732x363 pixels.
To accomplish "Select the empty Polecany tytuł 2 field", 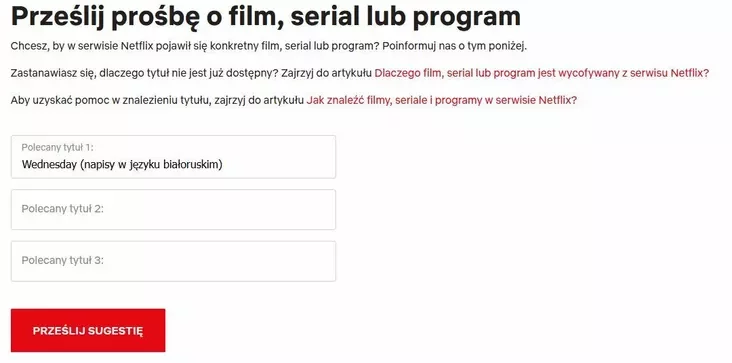I will point(173,209).
